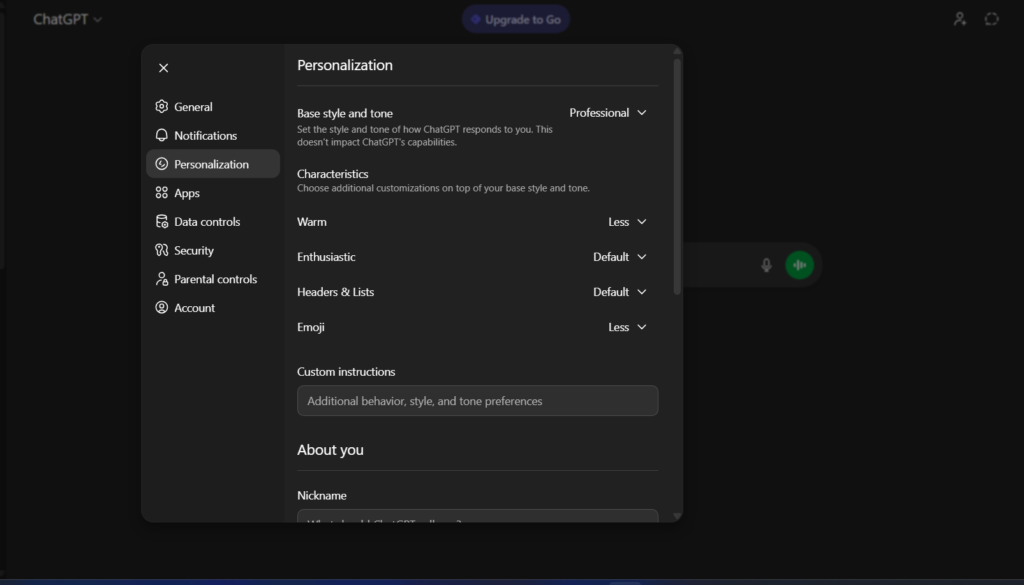Close the settings dialog with the X
This screenshot has height=585, width=1024.
click(x=163, y=67)
